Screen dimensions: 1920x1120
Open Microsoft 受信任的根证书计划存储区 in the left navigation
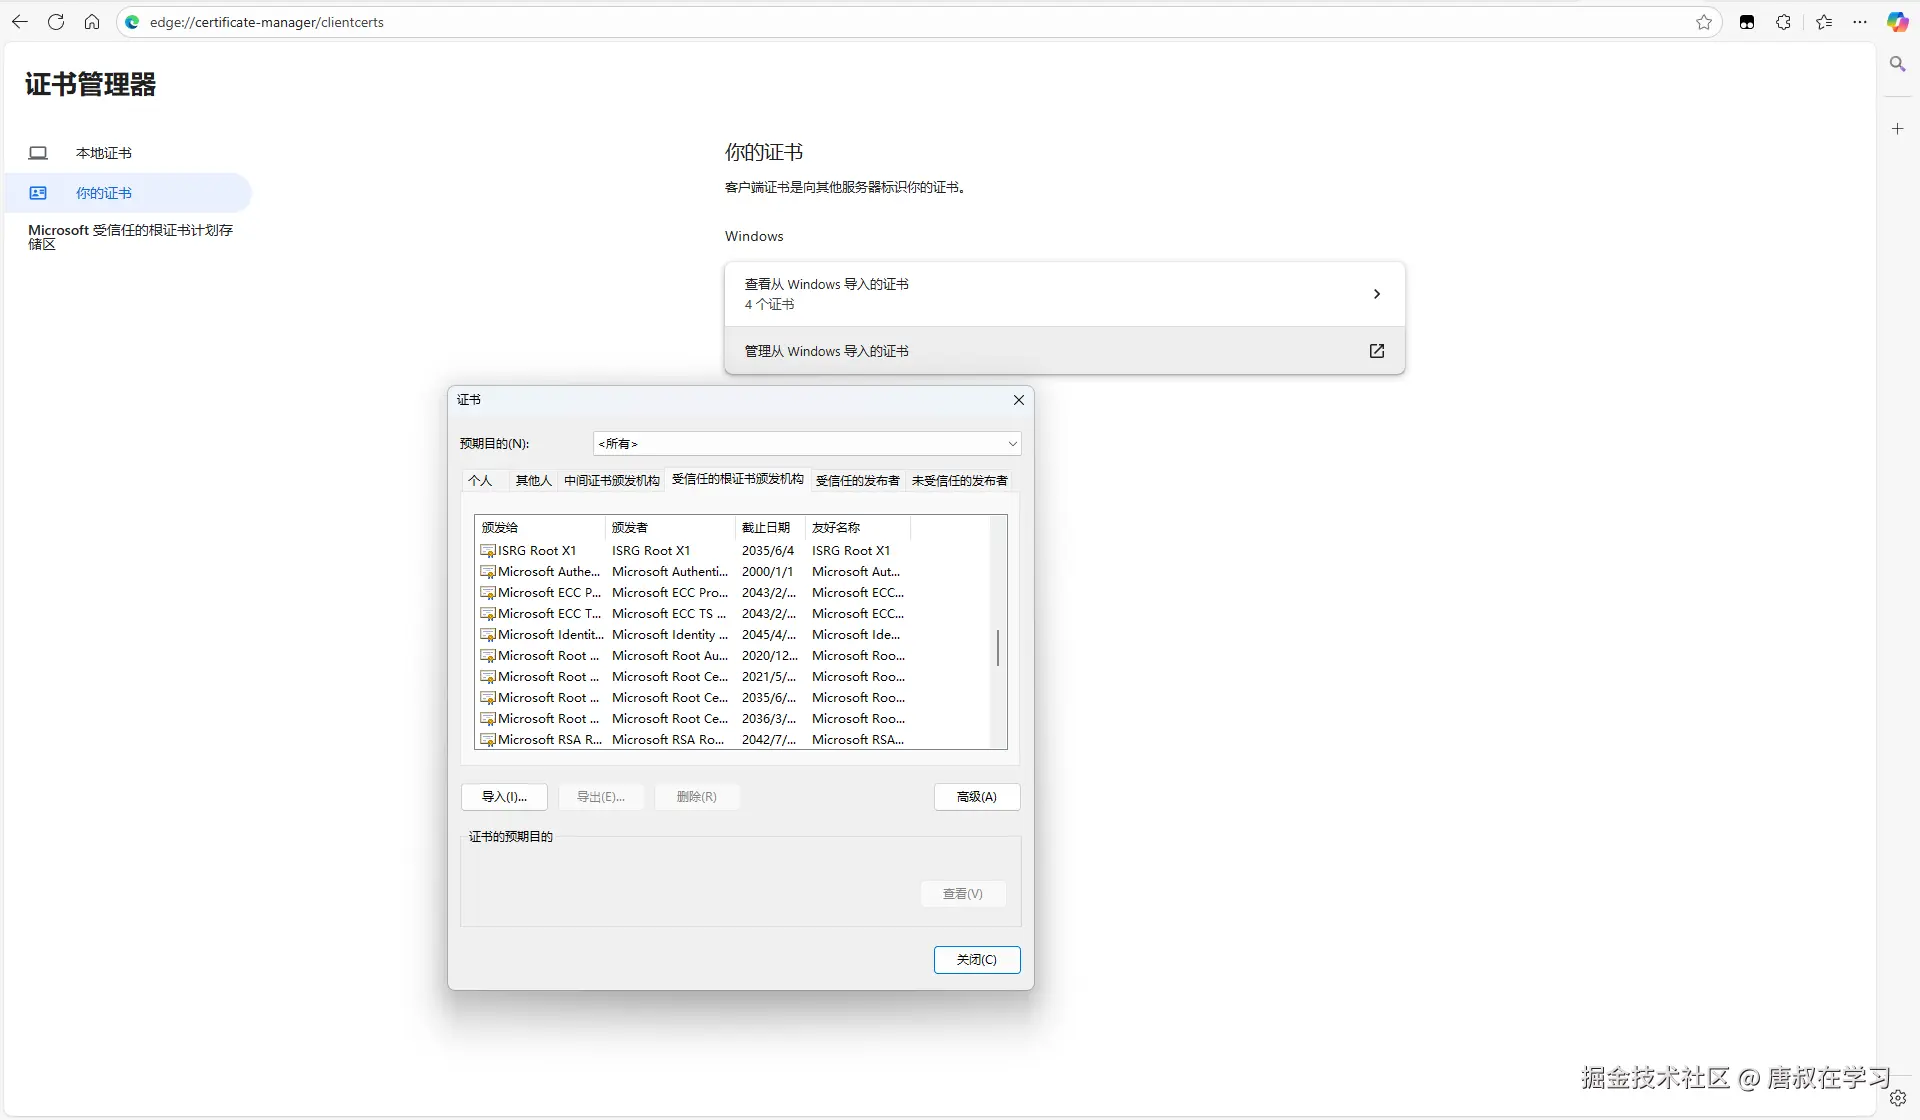[x=130, y=237]
